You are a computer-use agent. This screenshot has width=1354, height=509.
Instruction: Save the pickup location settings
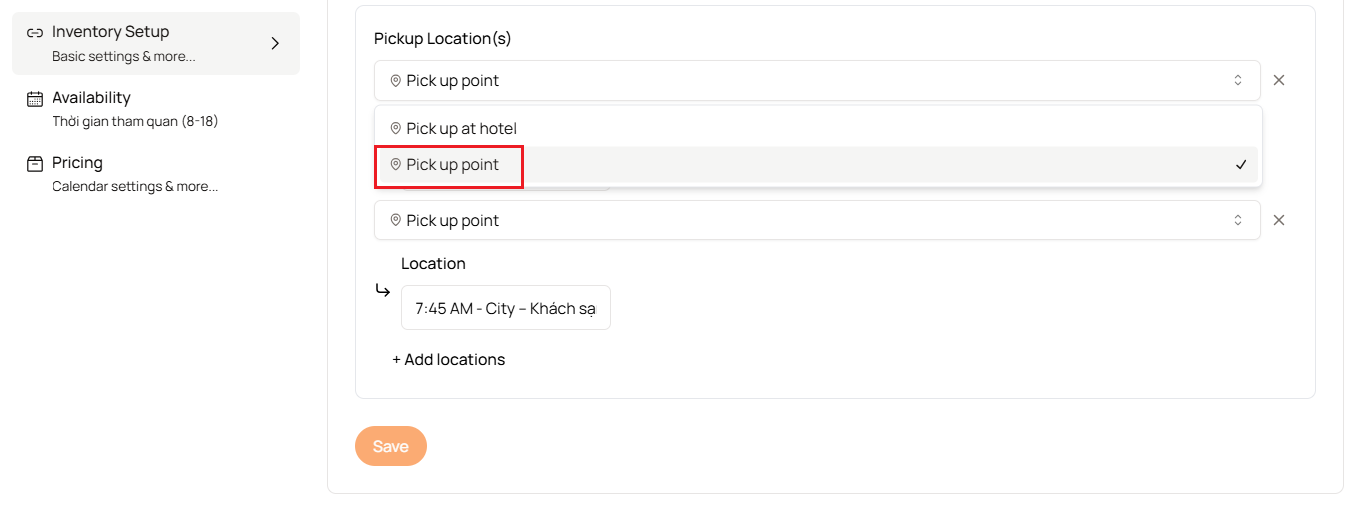(x=391, y=446)
